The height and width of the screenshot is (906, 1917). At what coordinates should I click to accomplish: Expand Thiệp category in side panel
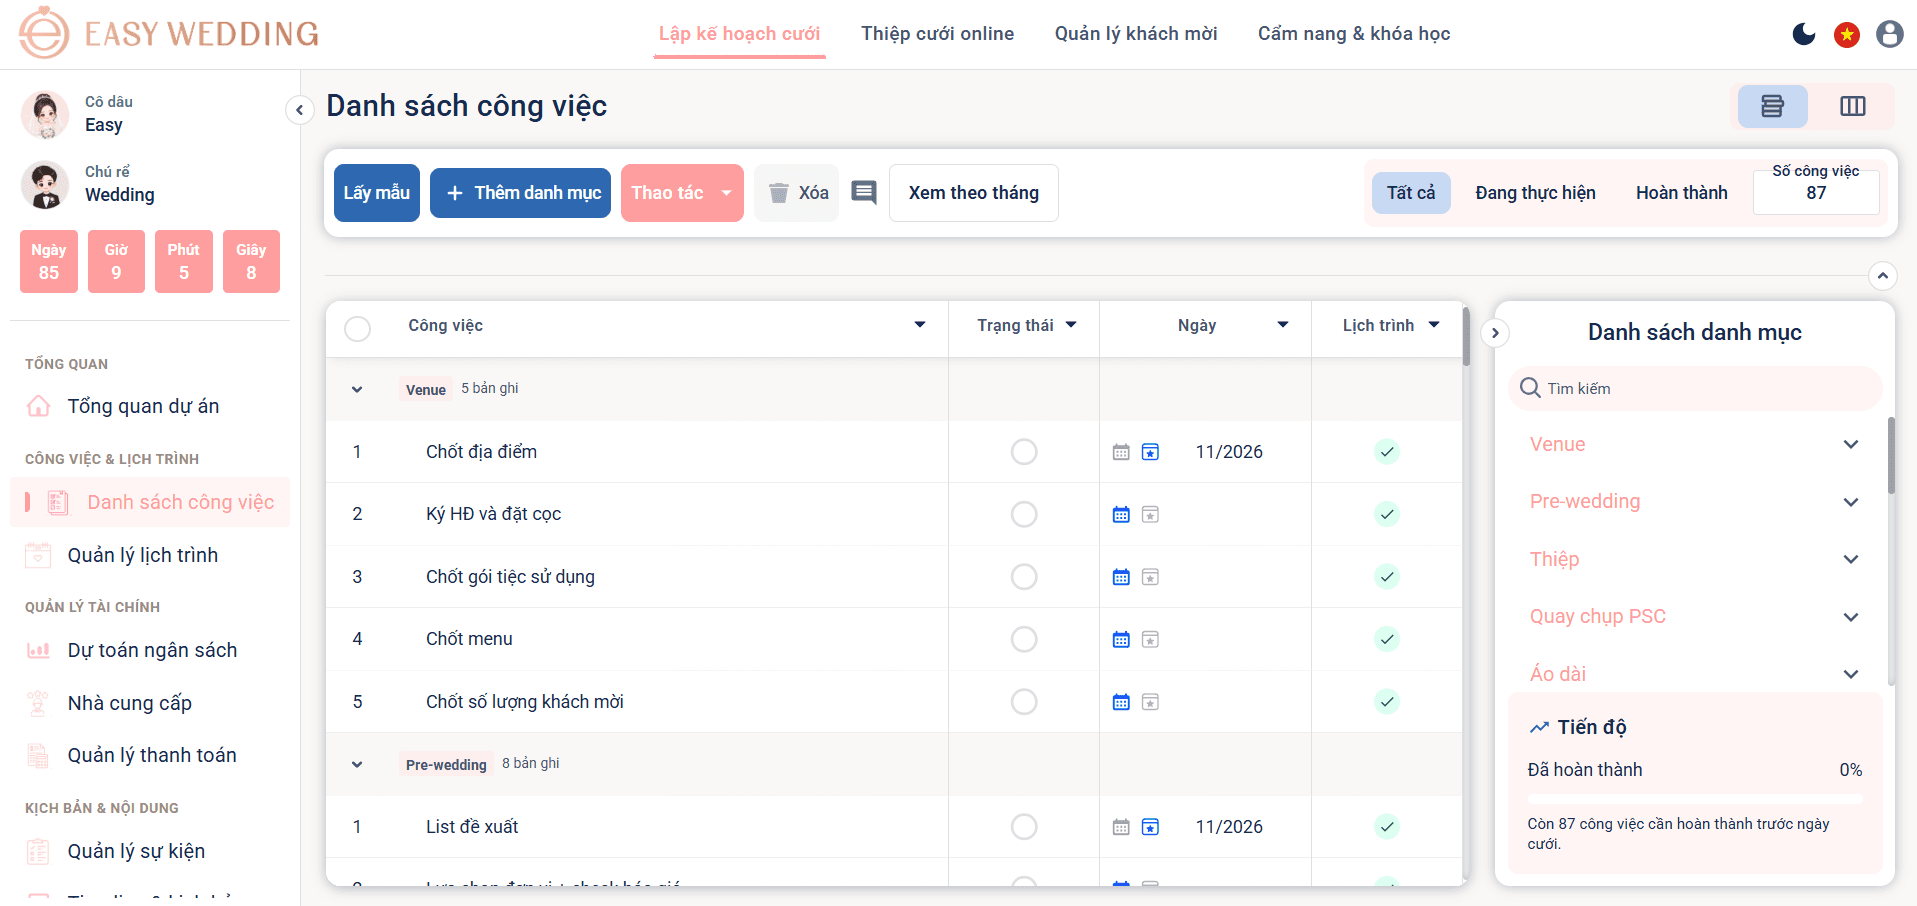(1851, 559)
